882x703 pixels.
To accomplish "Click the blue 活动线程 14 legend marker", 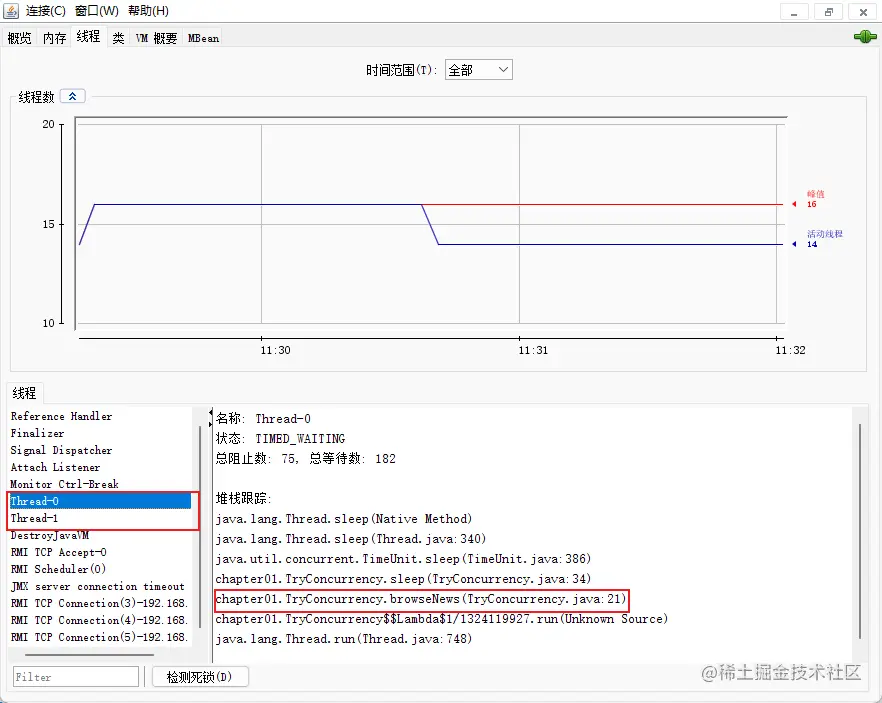I will click(794, 244).
